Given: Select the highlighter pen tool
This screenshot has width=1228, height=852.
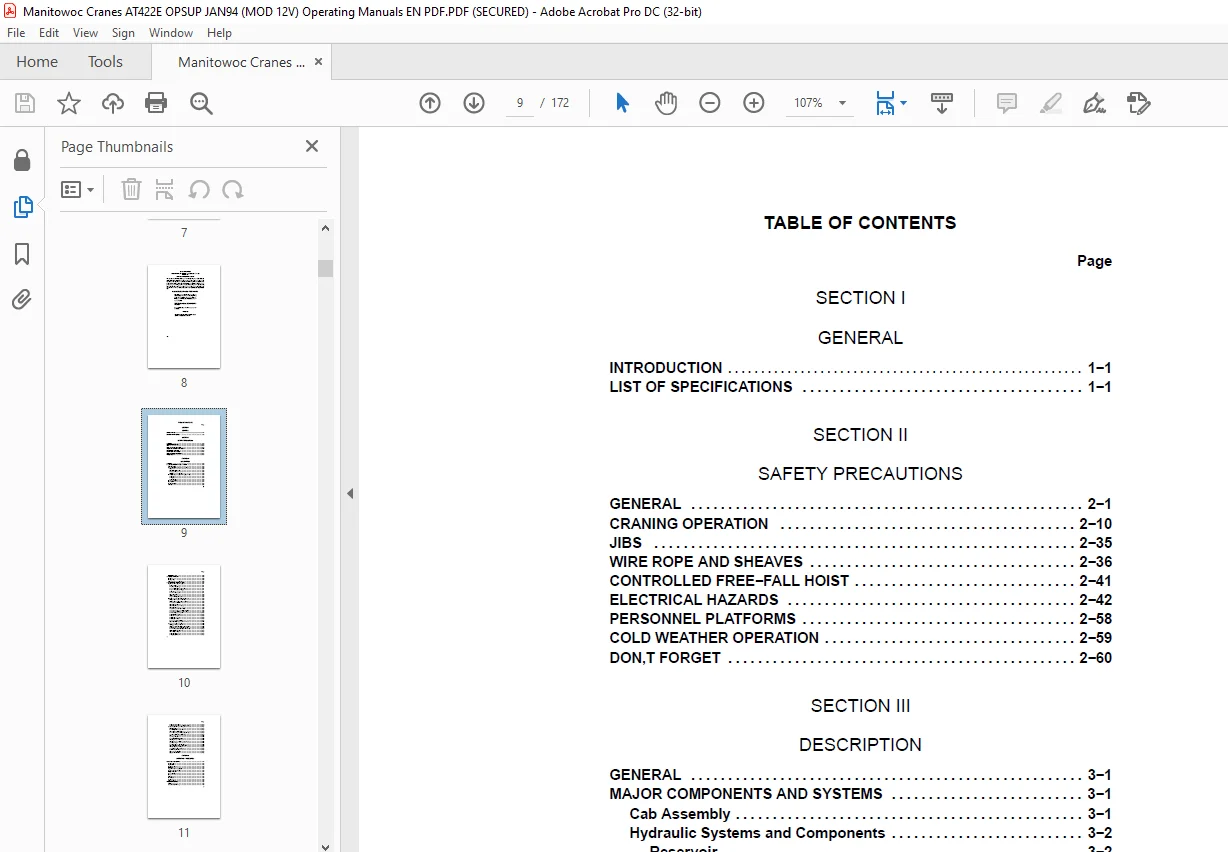Looking at the screenshot, I should point(1051,103).
